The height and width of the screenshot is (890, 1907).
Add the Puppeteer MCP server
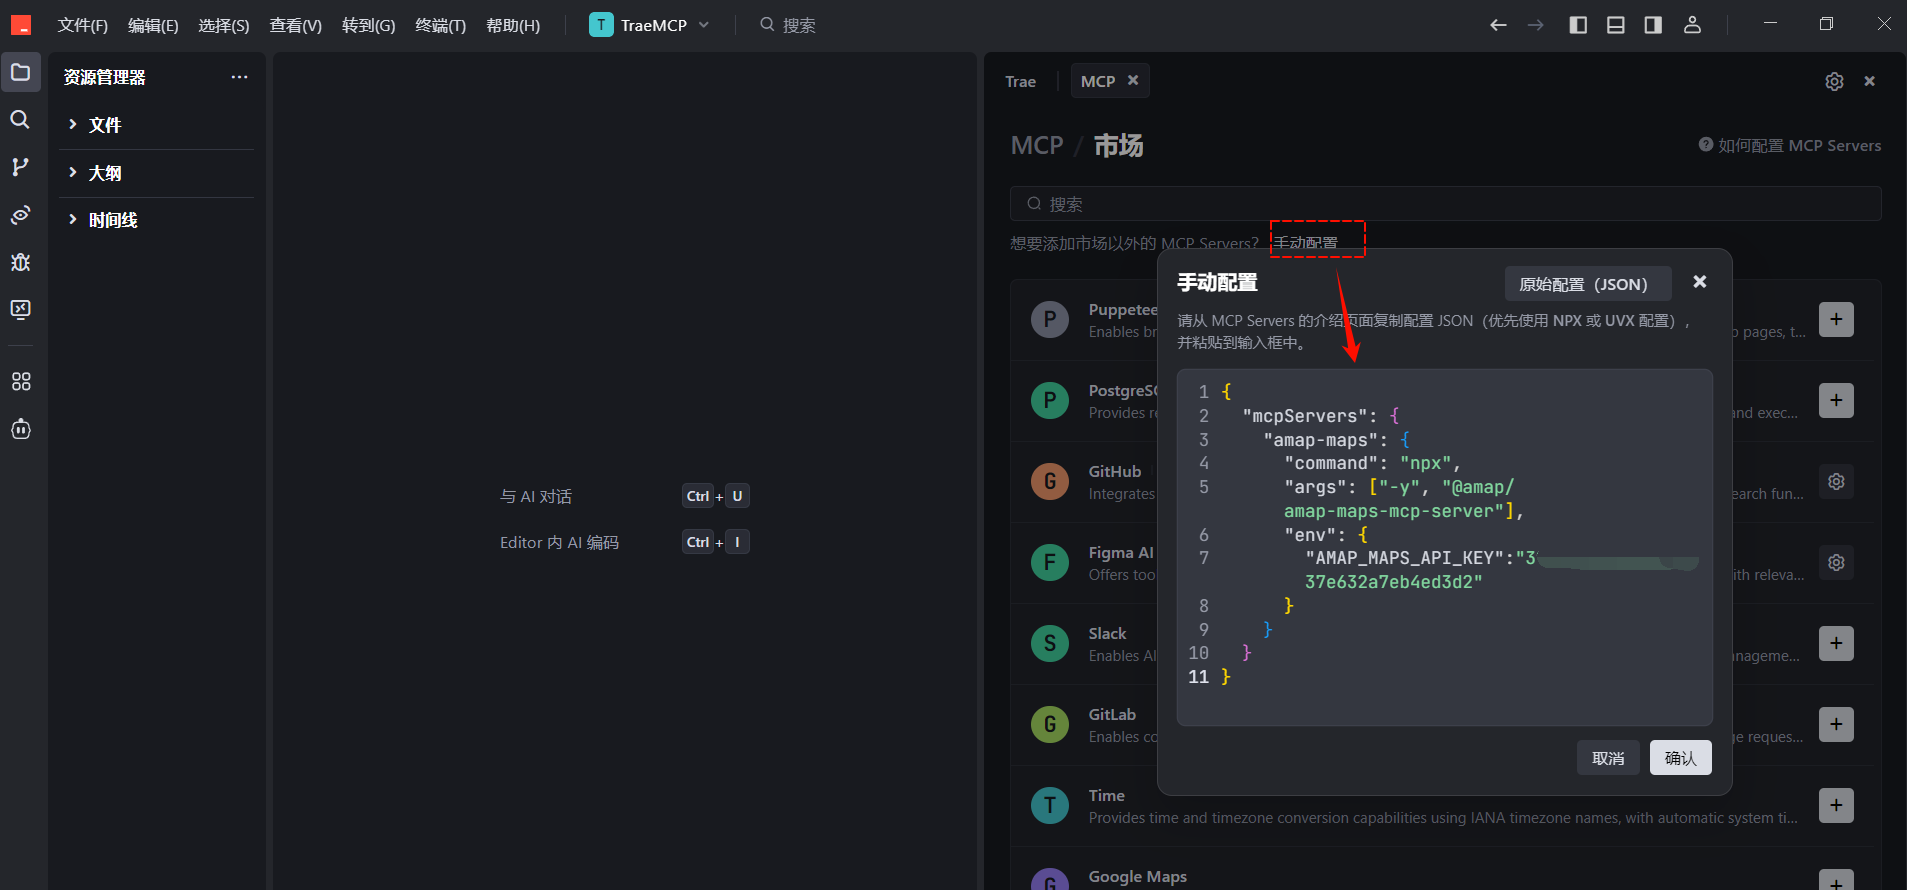click(x=1836, y=319)
